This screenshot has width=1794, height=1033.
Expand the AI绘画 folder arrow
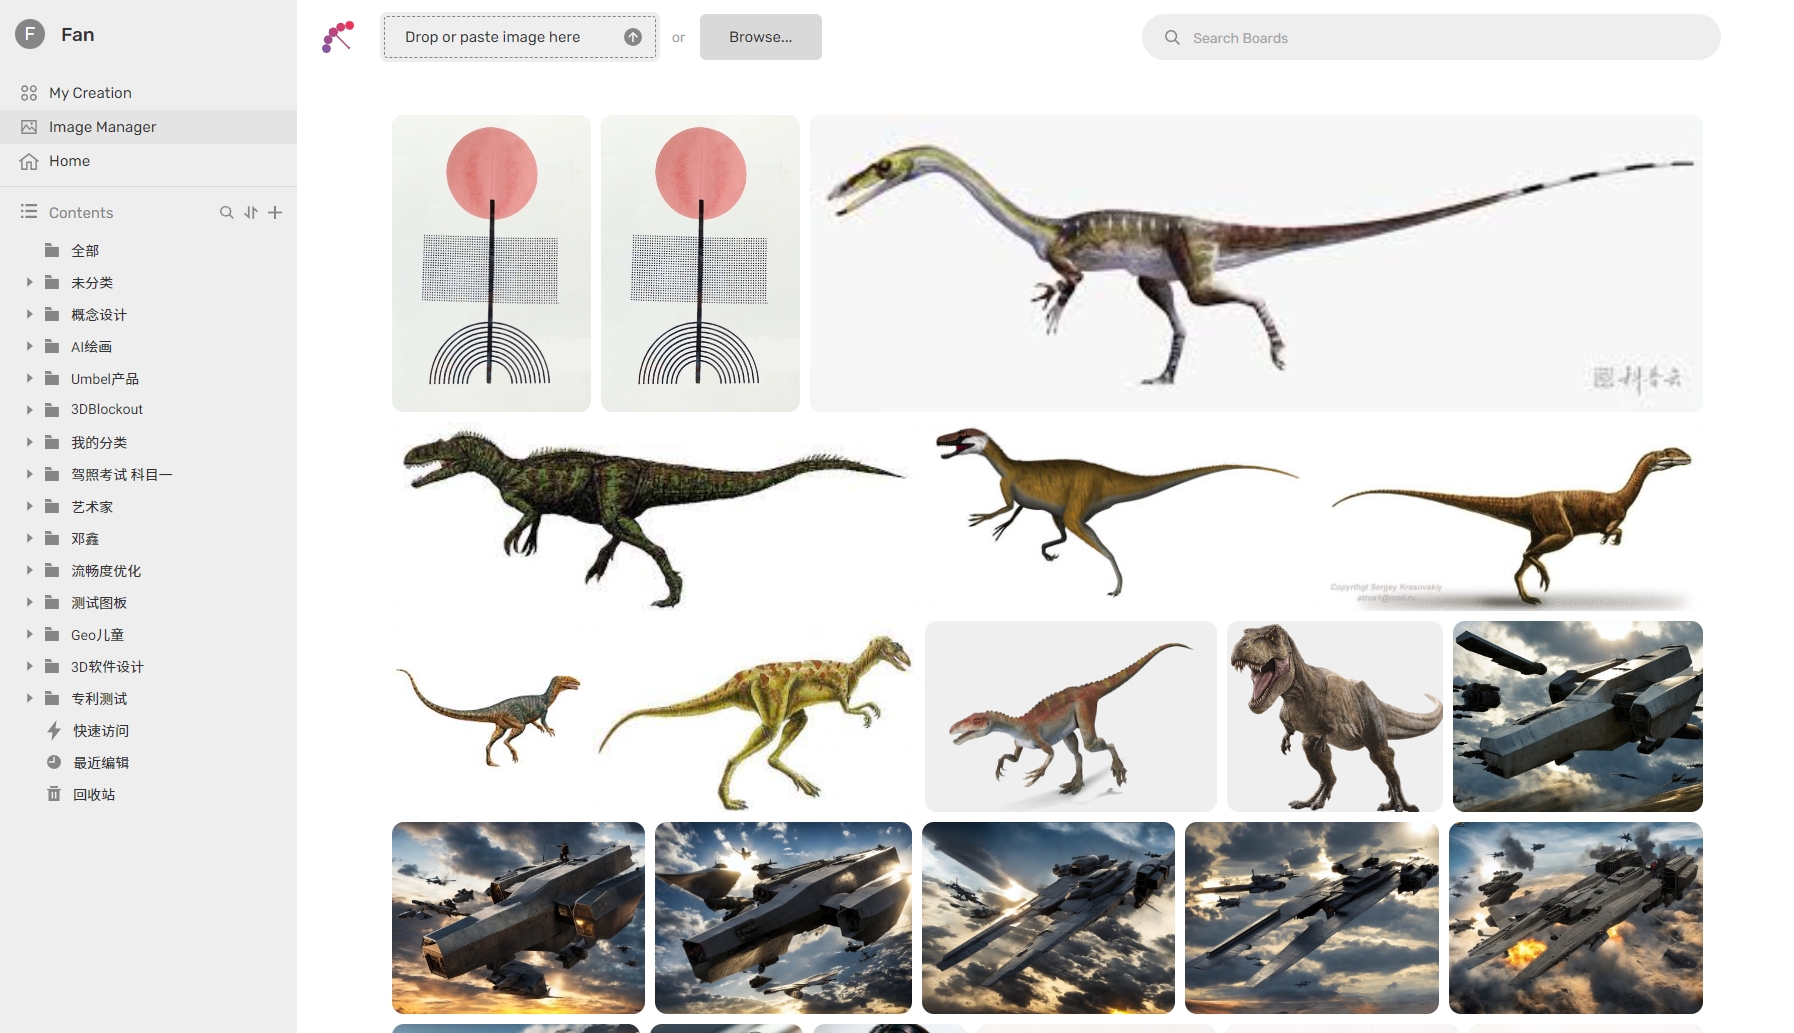pos(30,346)
